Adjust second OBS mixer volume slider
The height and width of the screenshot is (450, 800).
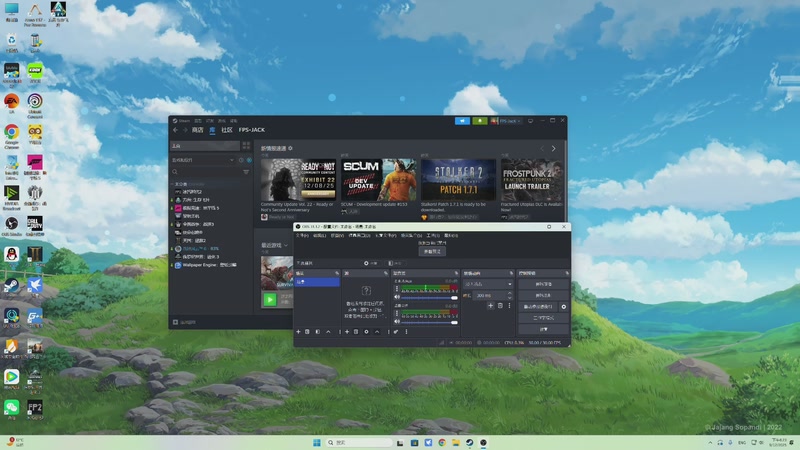(x=429, y=322)
